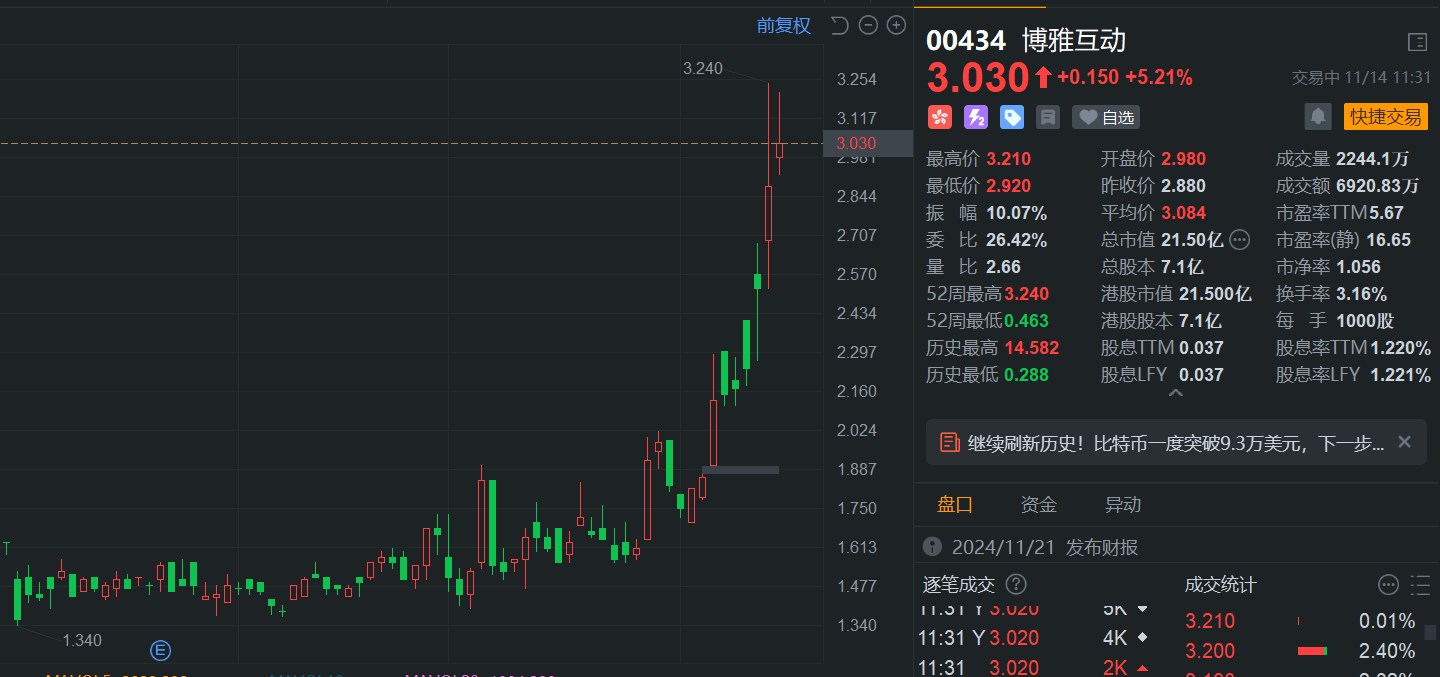Open more options next to 总市值
Viewport: 1440px width, 677px height.
(x=1239, y=240)
